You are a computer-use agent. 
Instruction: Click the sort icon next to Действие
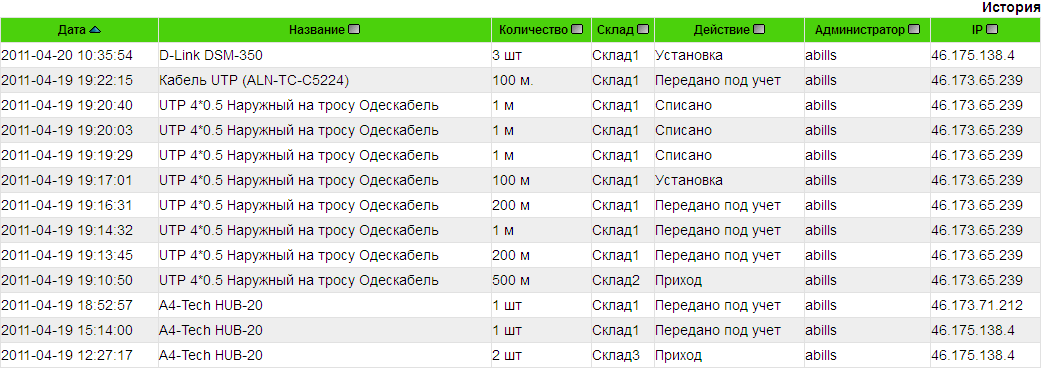coord(759,30)
